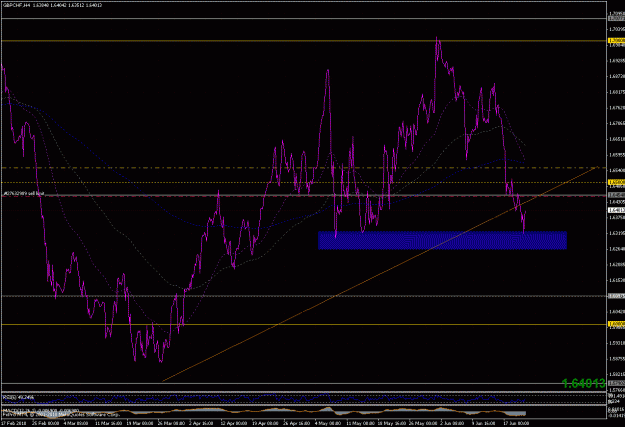Select the RSI indicator label
Viewport: 625px width, 427px height.
pyautogui.click(x=18, y=397)
